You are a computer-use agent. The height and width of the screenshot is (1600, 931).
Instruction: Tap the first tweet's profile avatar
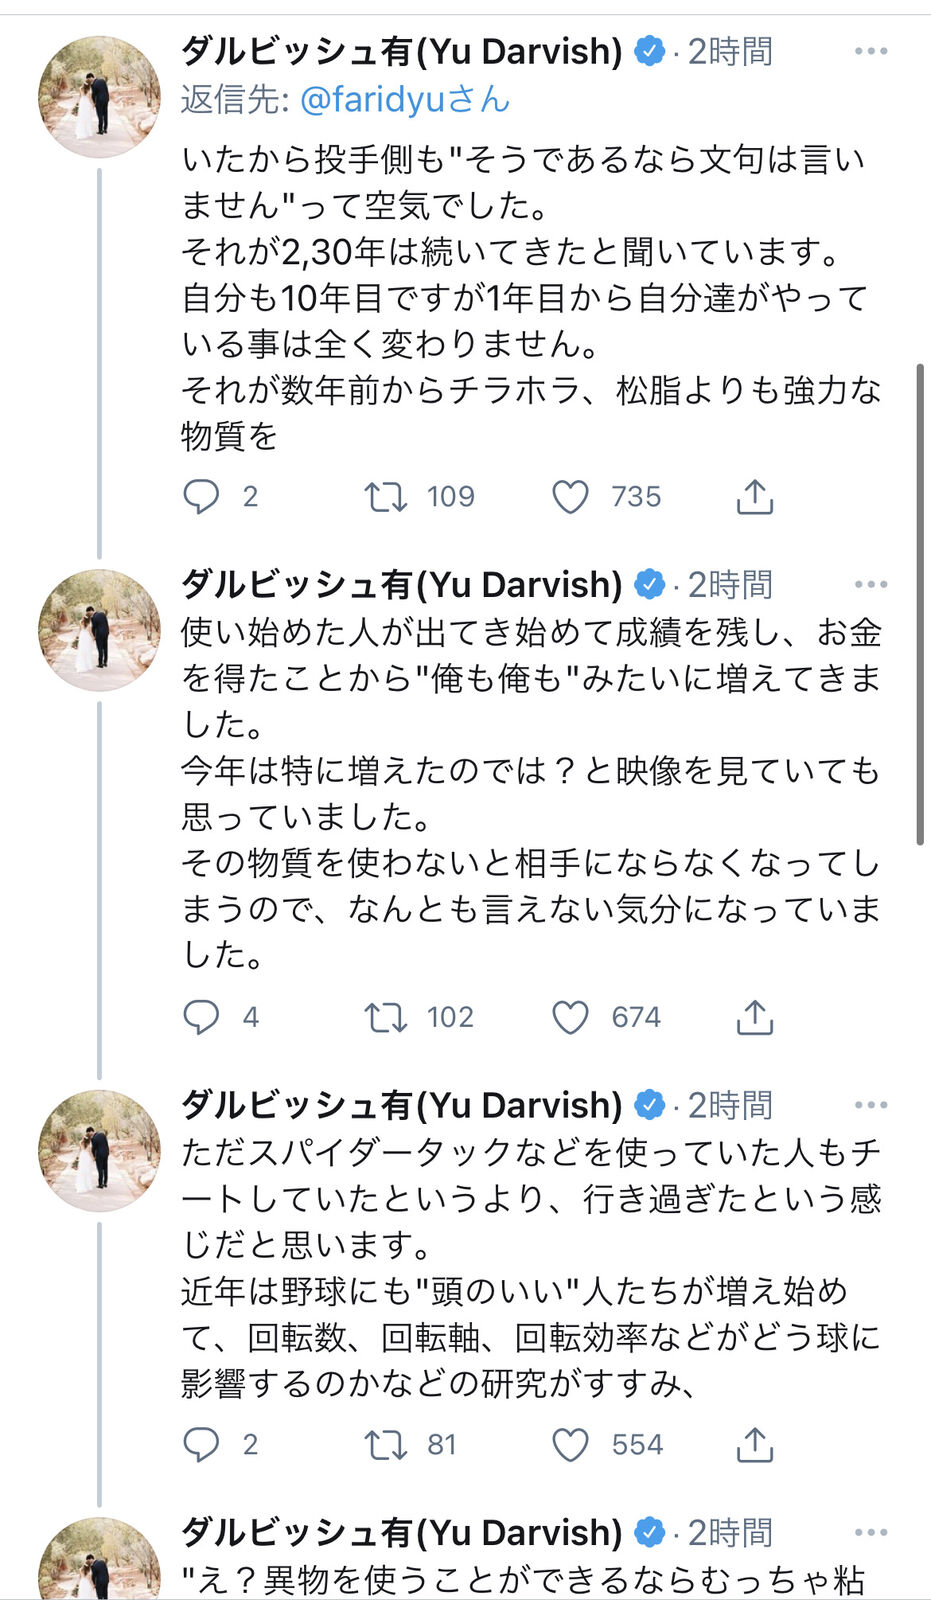click(x=99, y=97)
